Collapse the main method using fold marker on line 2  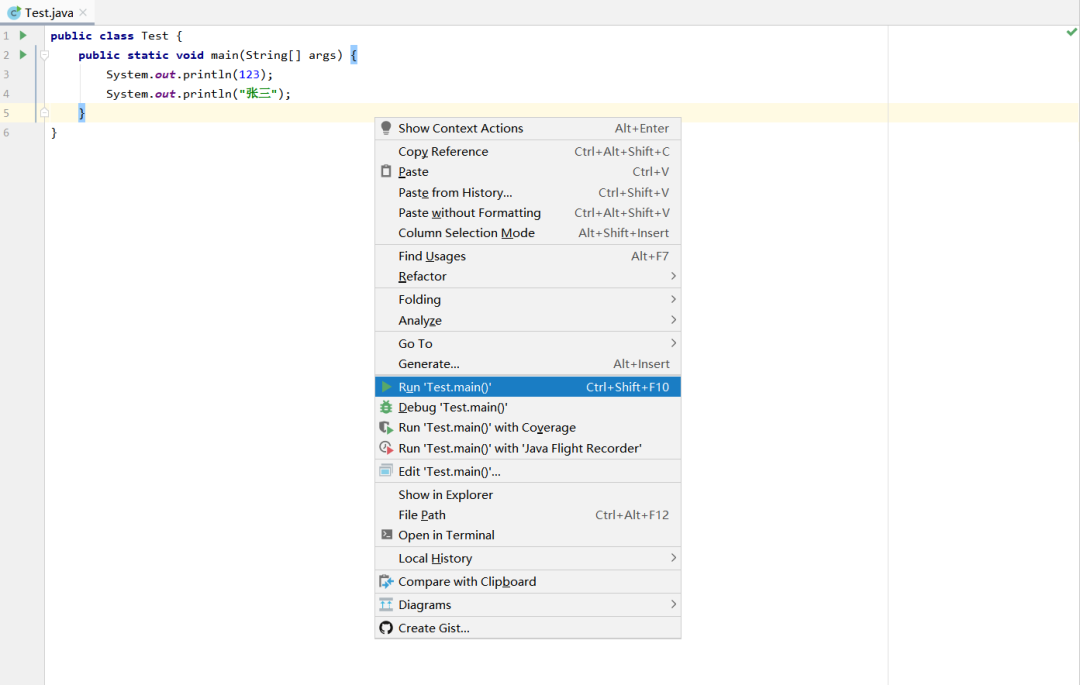tap(44, 54)
